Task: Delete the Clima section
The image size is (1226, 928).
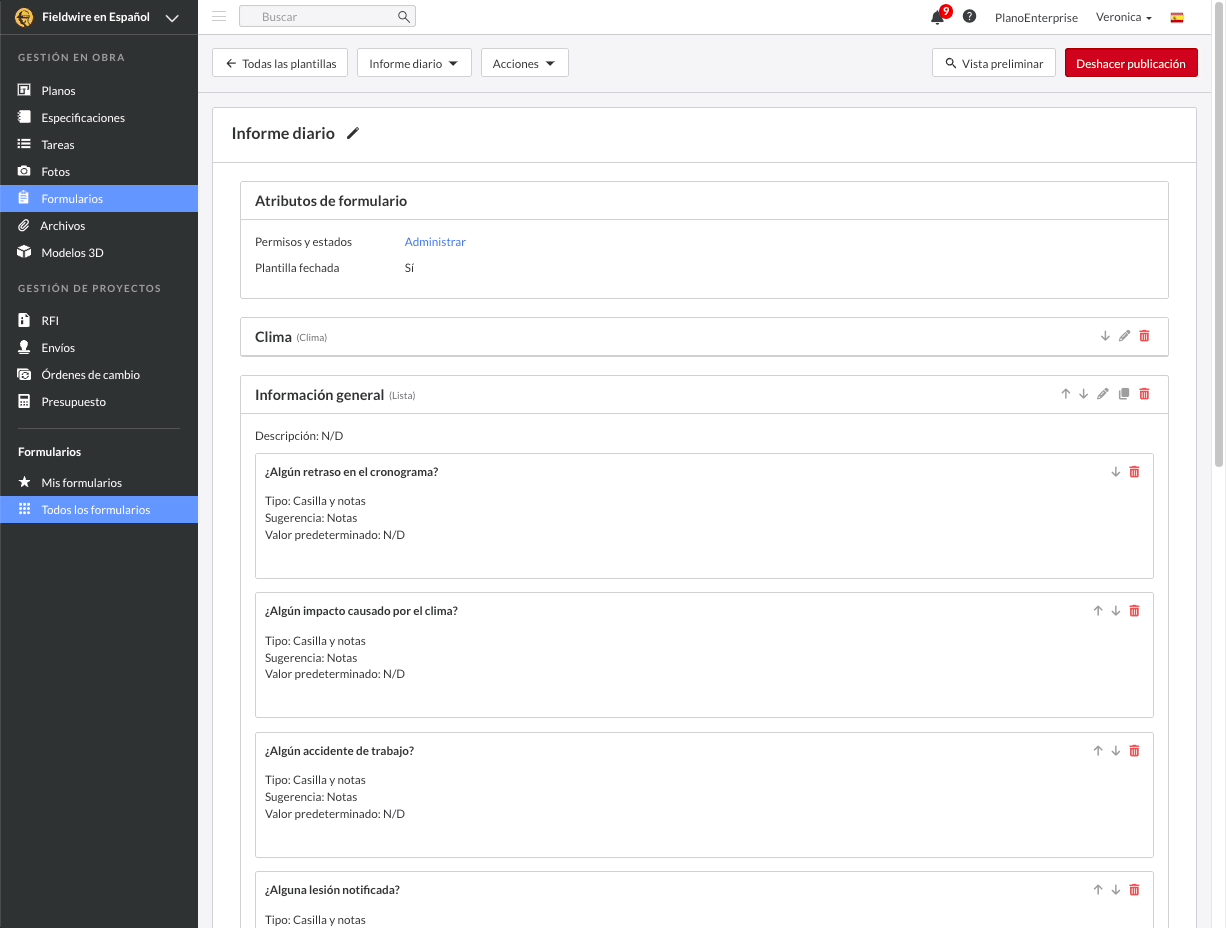Action: click(x=1144, y=337)
